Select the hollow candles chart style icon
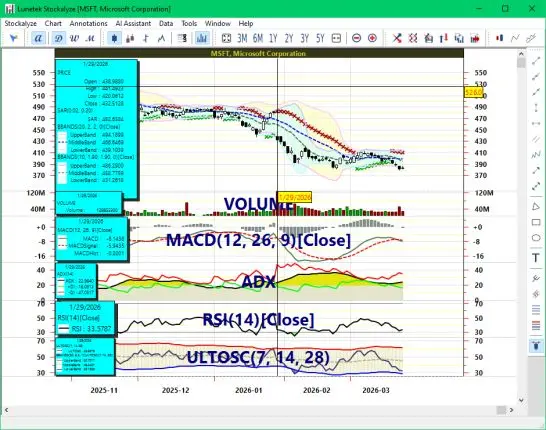Screen dimensions: 546x430 (130, 38)
